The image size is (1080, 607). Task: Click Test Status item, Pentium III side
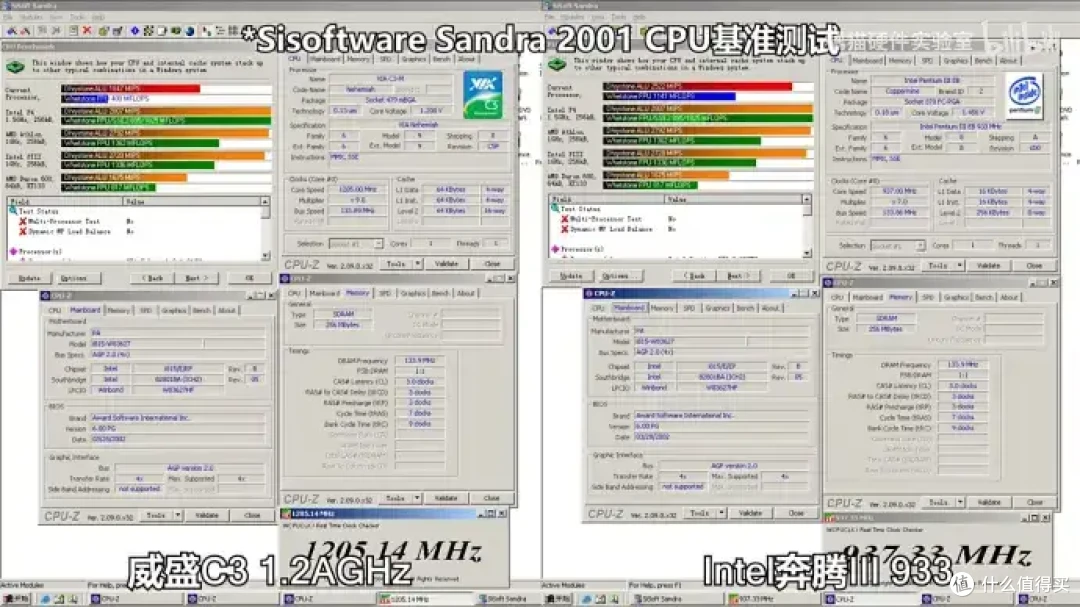[576, 209]
